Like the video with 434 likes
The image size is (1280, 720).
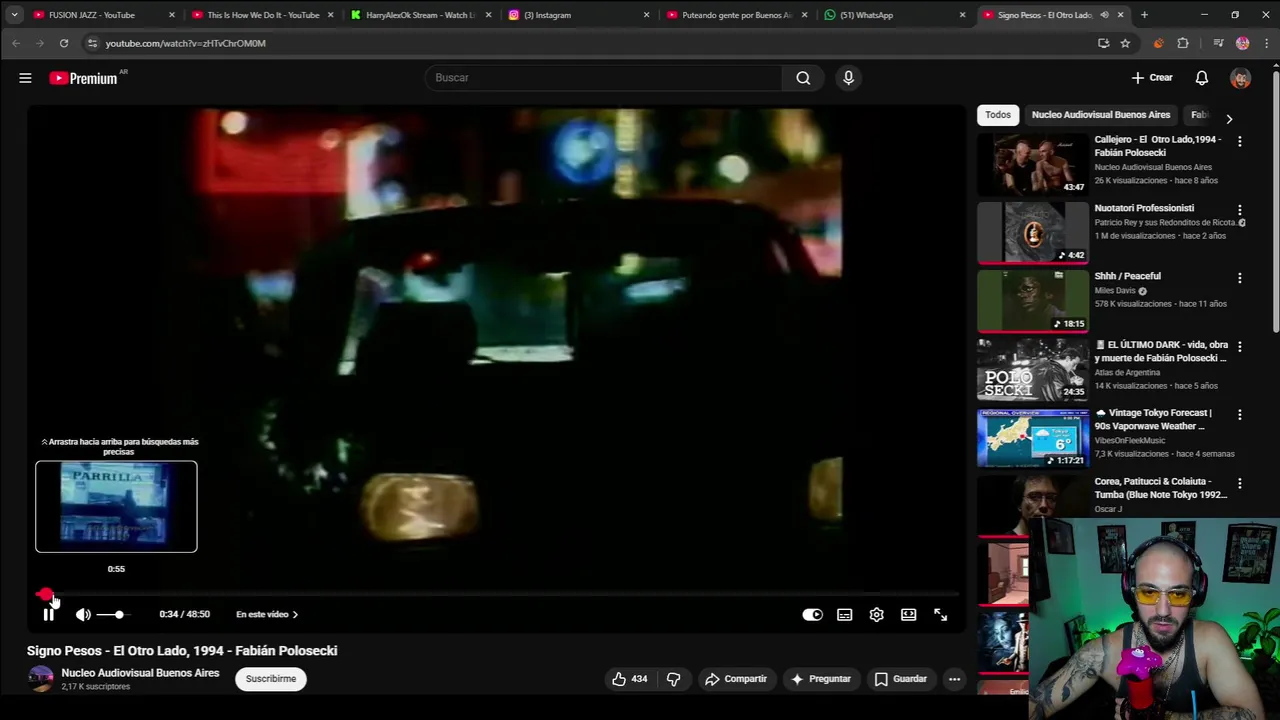630,679
